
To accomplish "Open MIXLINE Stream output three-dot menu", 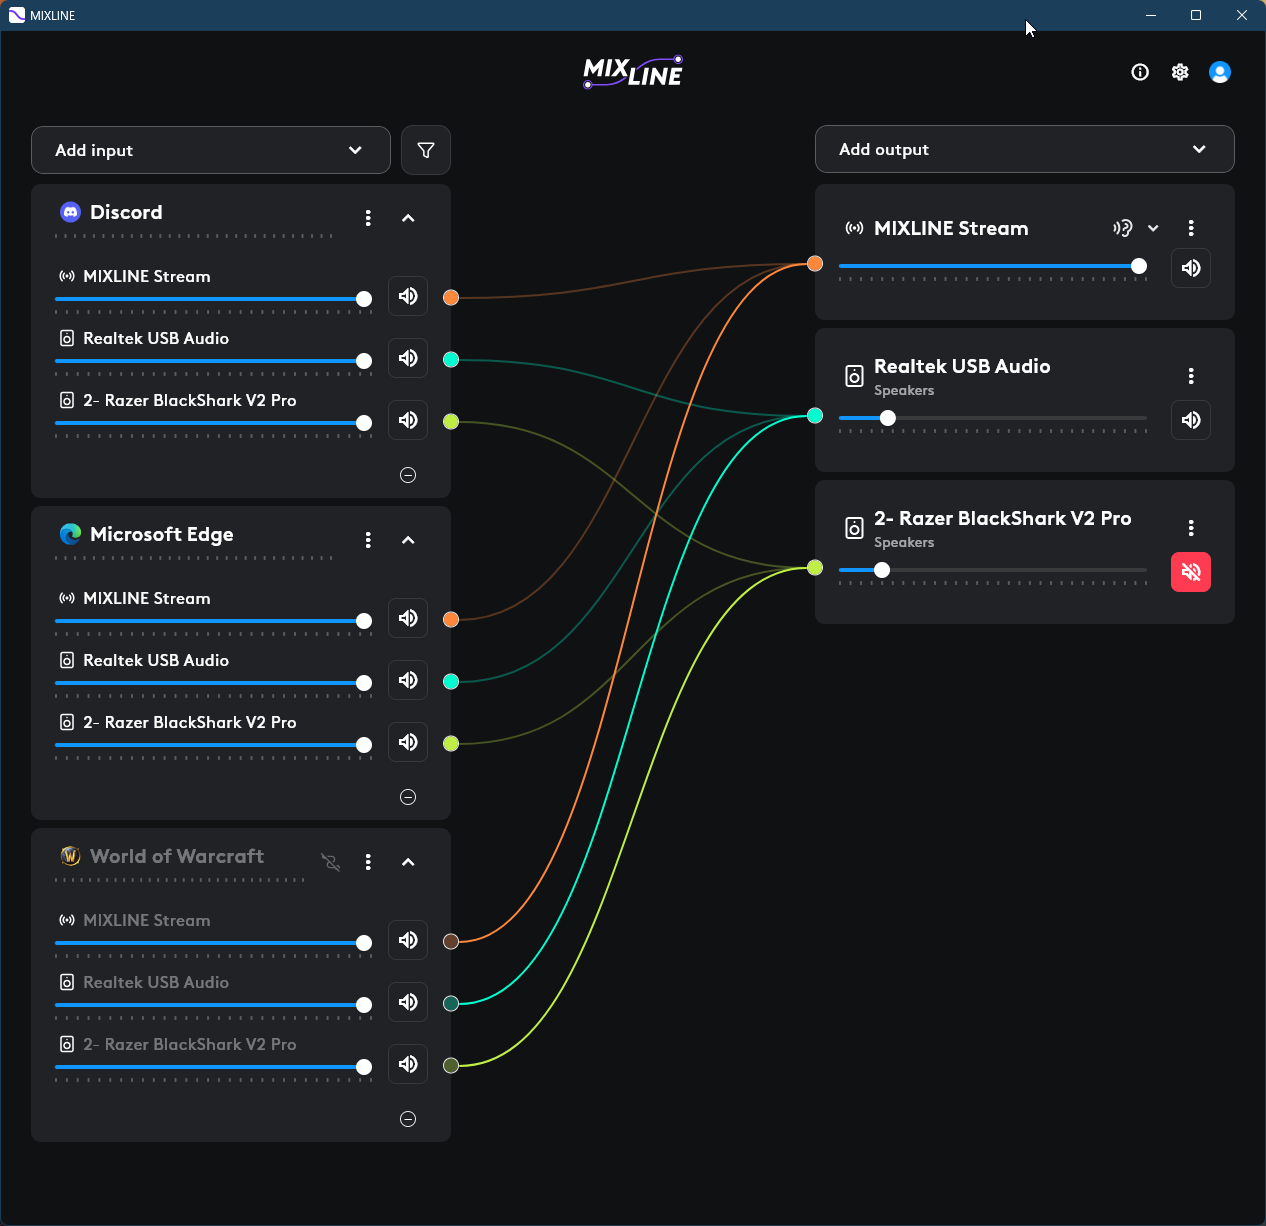I will 1191,228.
